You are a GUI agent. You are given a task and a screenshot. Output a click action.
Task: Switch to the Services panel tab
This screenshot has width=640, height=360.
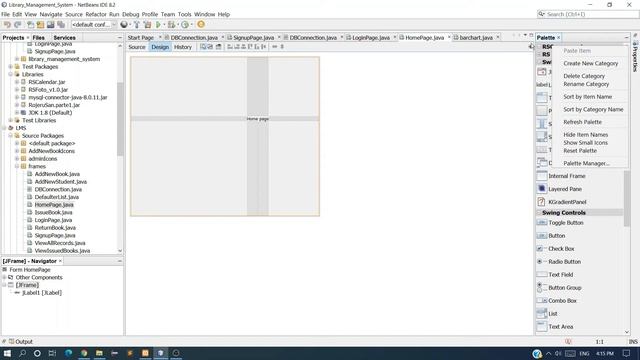(x=64, y=38)
